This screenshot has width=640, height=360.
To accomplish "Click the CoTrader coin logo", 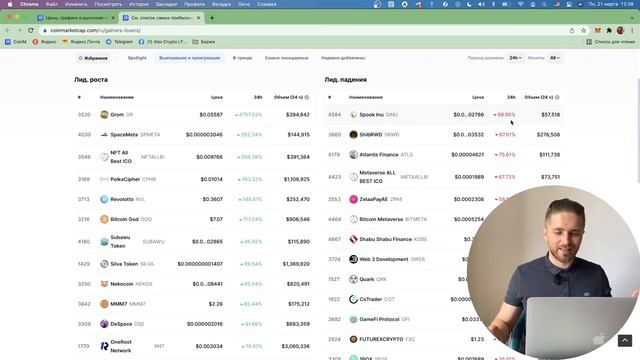I will [x=353, y=299].
